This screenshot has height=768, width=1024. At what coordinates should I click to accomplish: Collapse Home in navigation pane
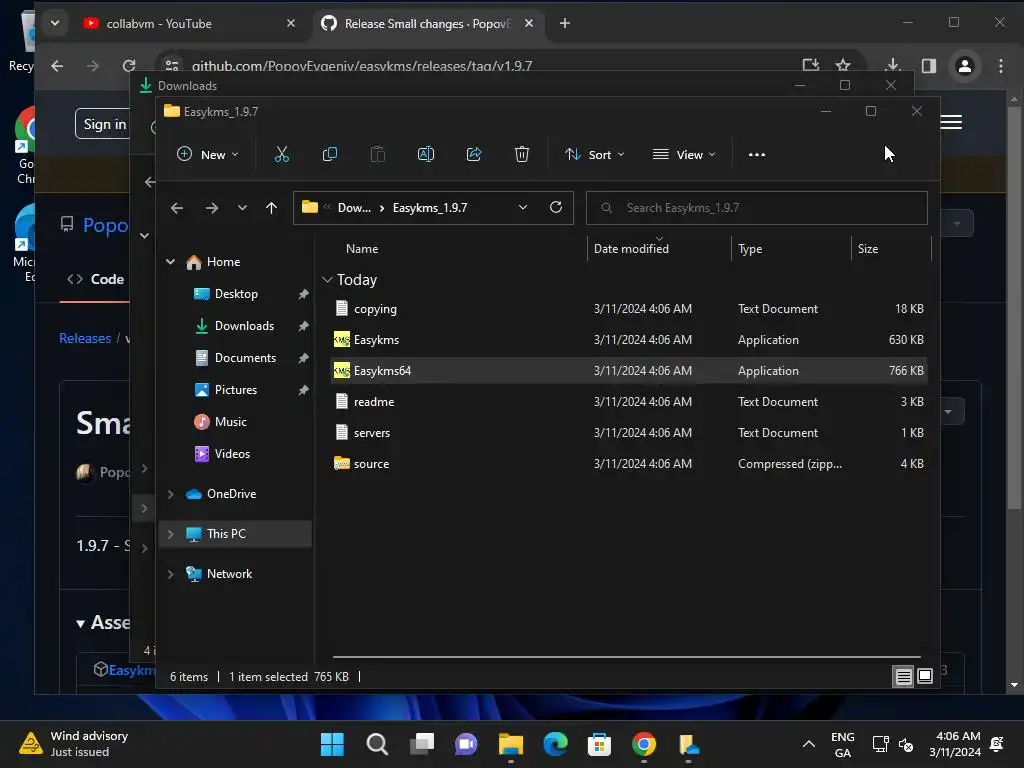(x=170, y=262)
